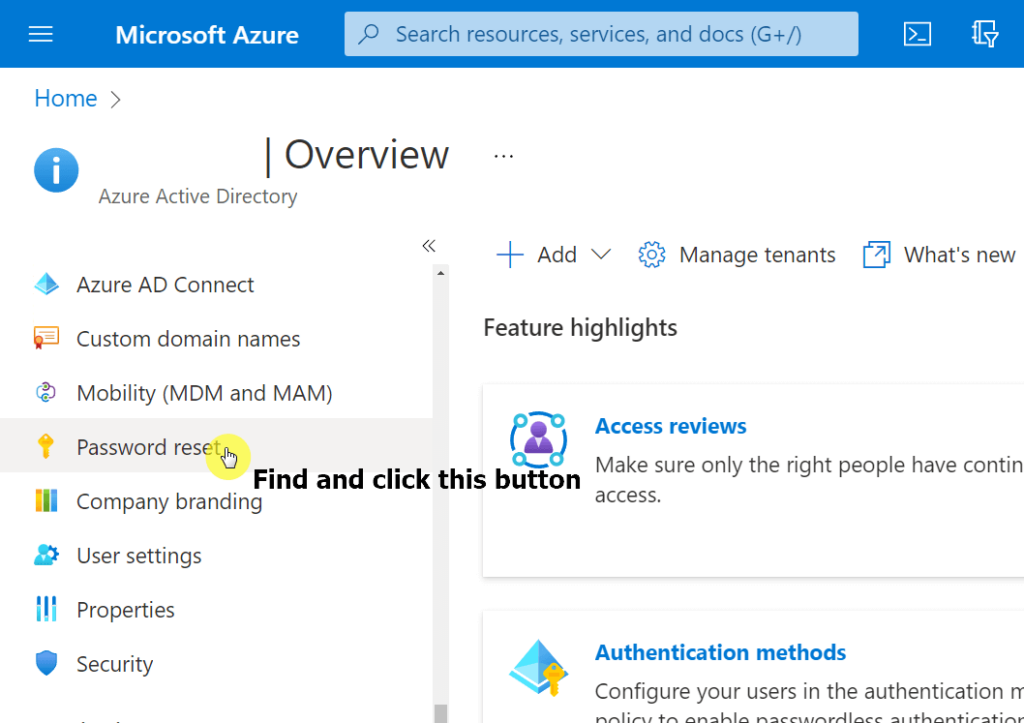Open the directory and subscription filter
This screenshot has height=723, width=1024.
(x=985, y=34)
